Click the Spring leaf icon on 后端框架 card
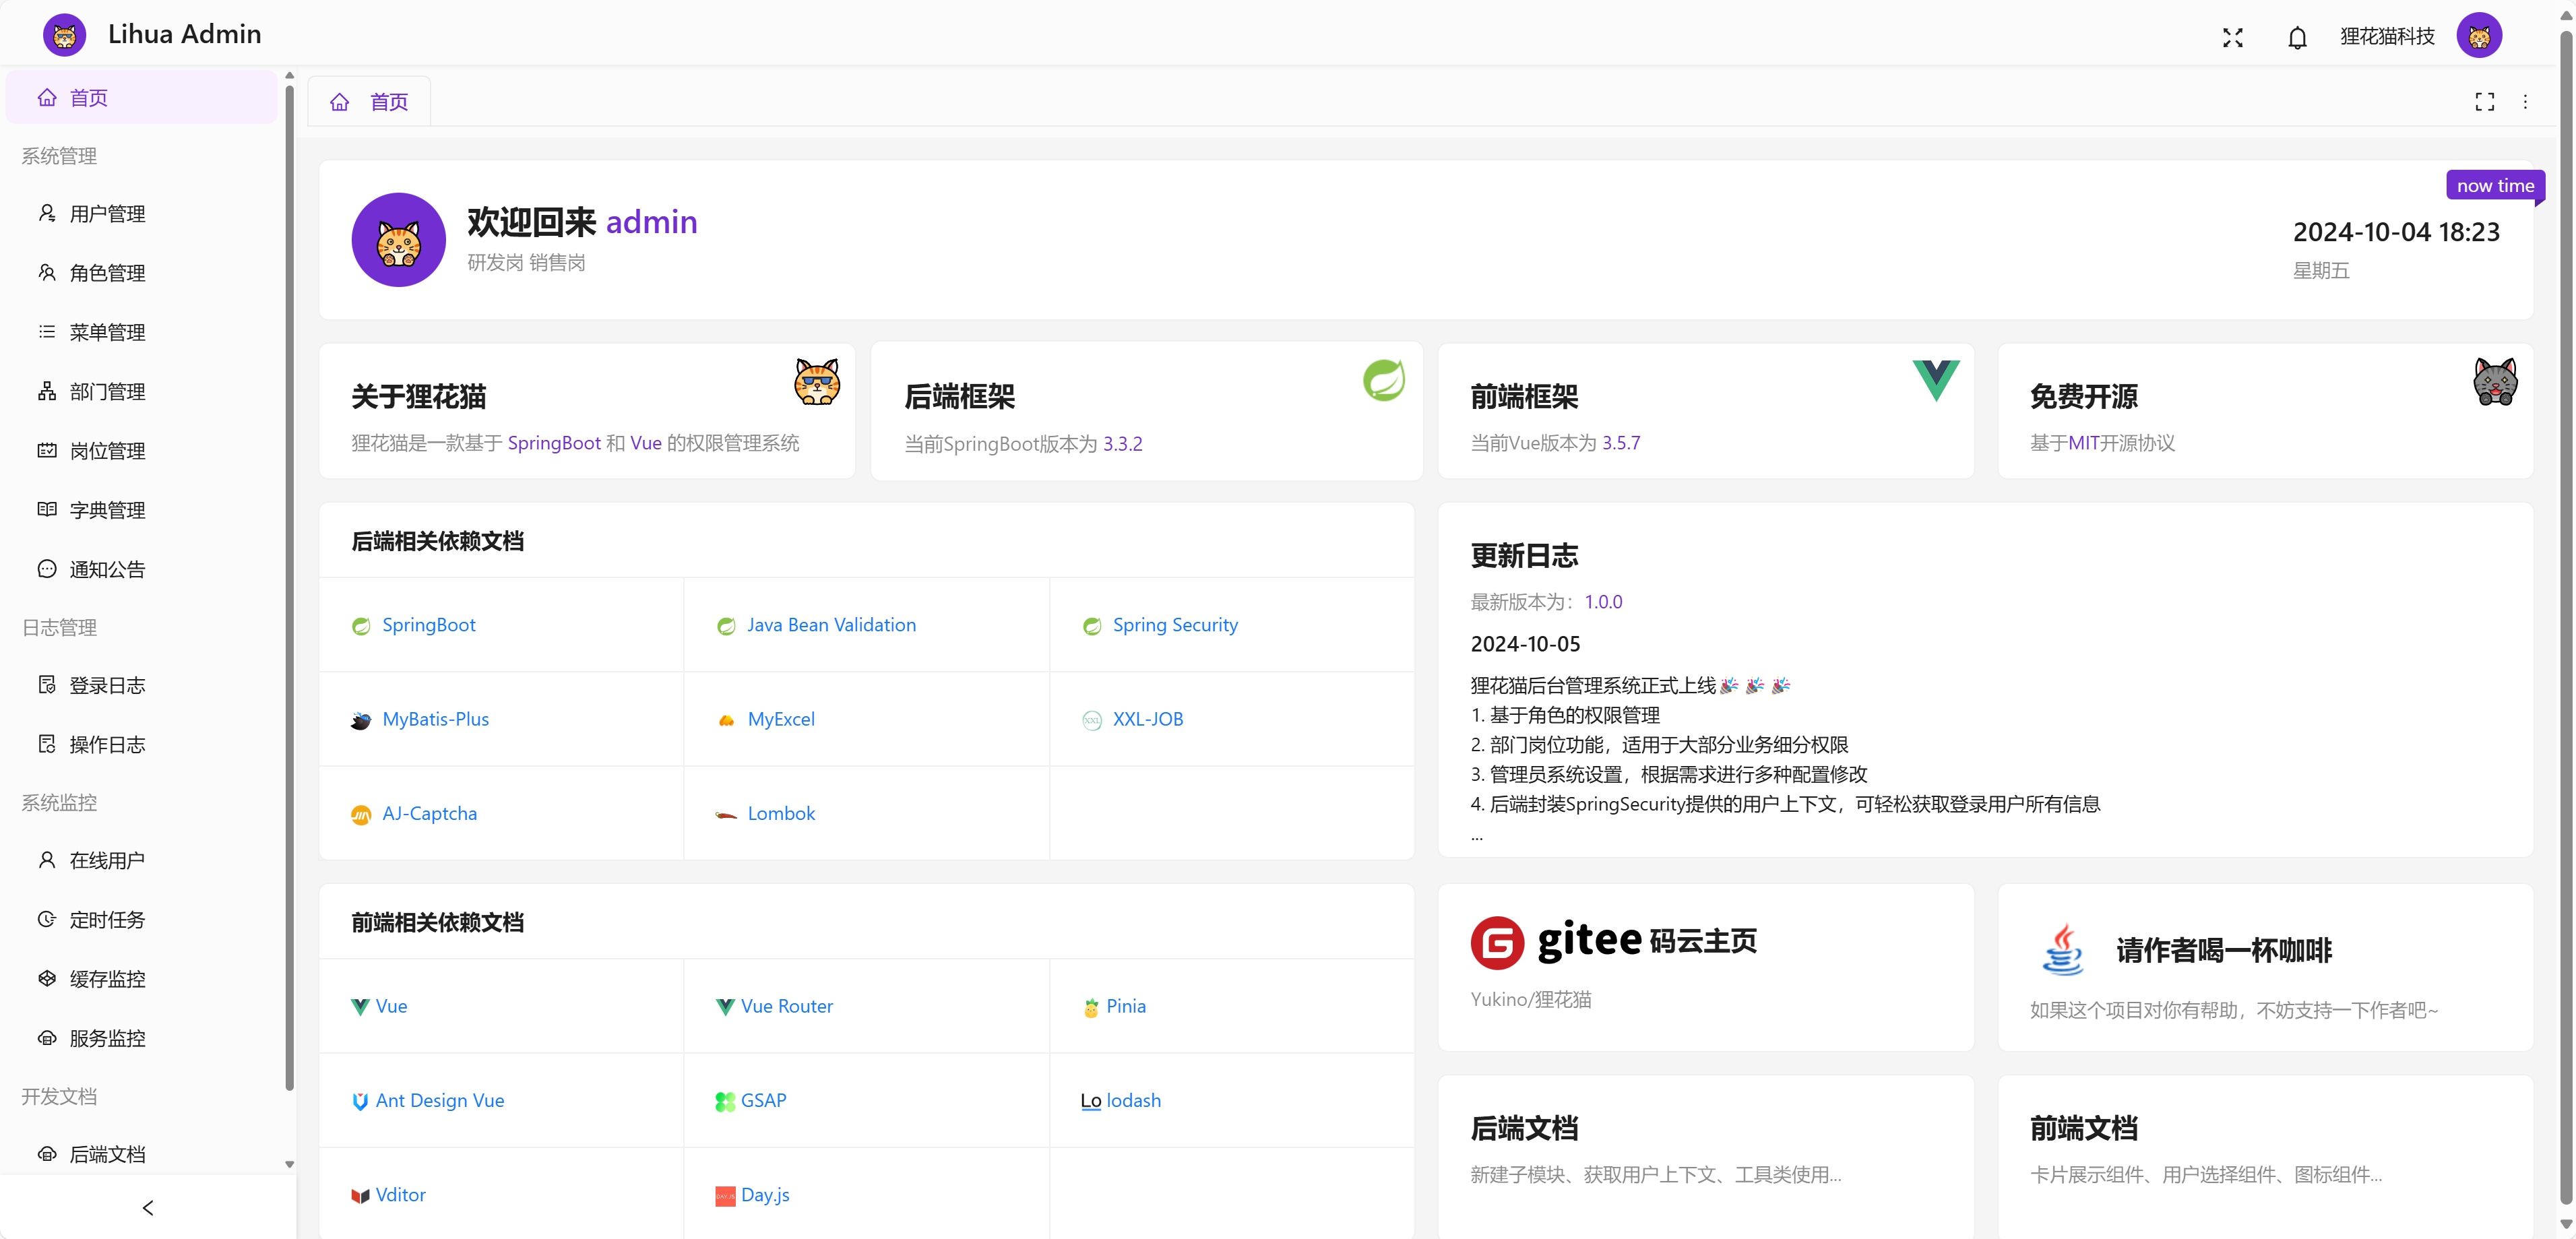This screenshot has width=2576, height=1239. click(x=1383, y=380)
